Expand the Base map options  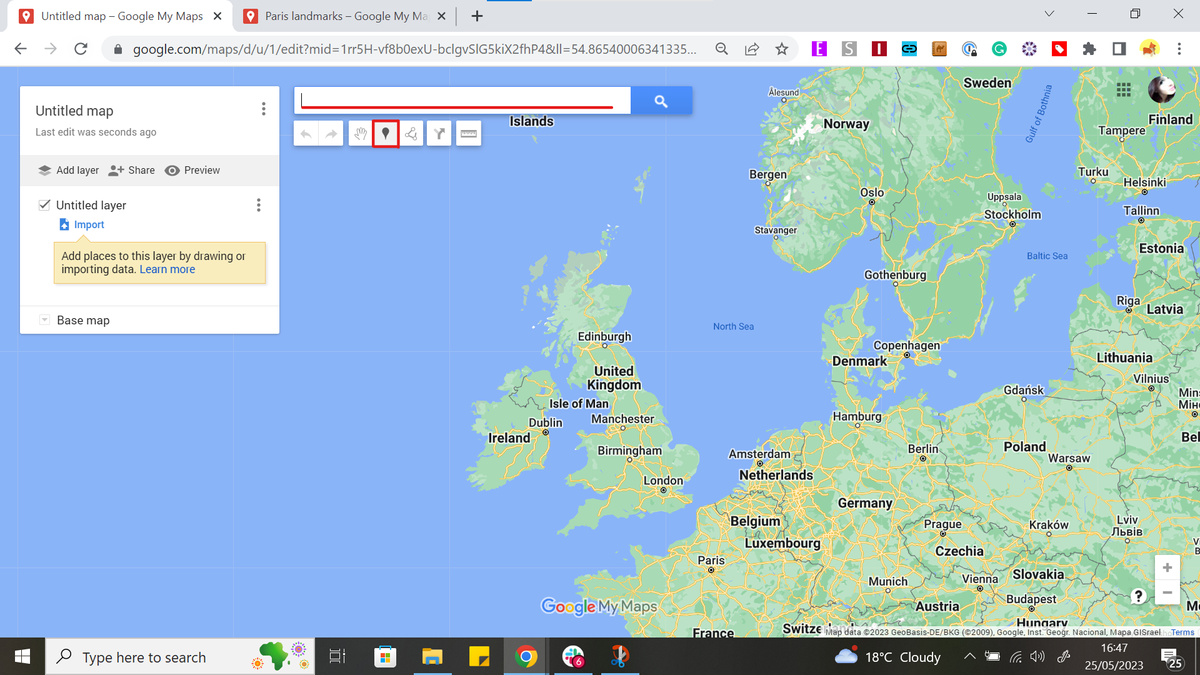[x=43, y=319]
